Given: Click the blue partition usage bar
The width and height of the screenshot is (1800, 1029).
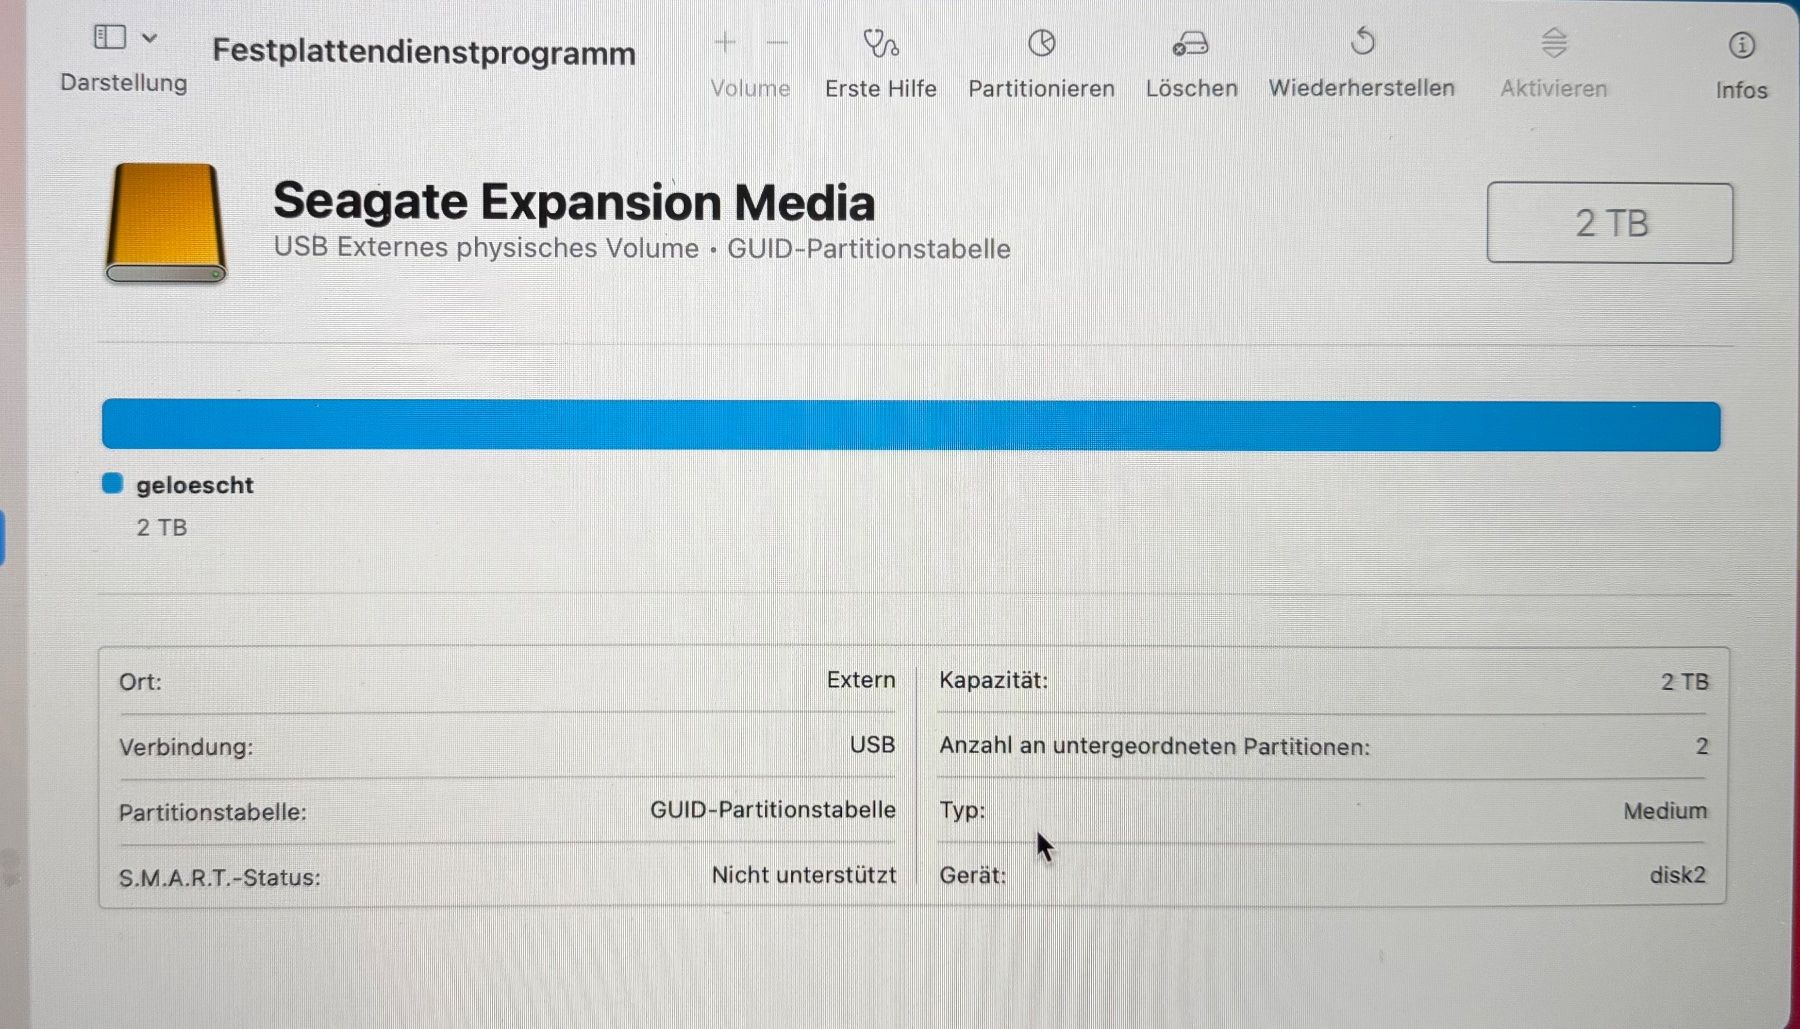Looking at the screenshot, I should click(911, 425).
